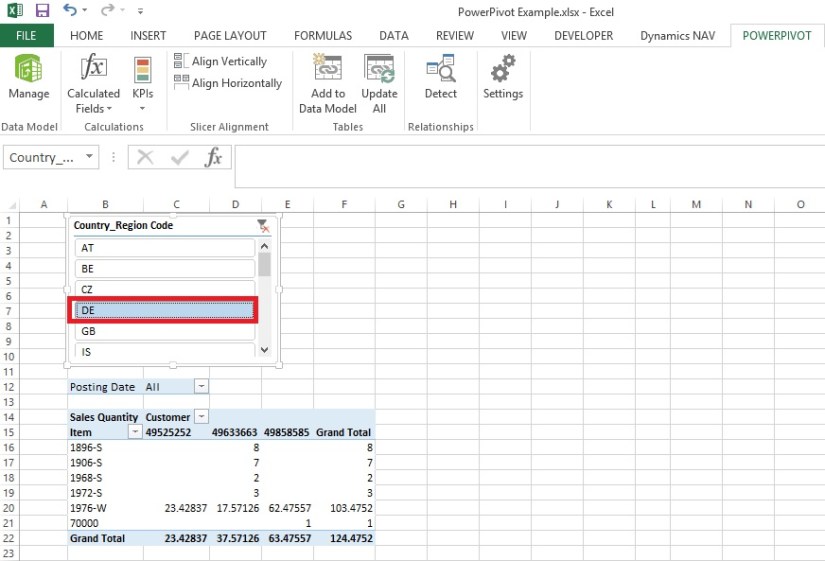Switch to the INSERT ribbon tab
Screen dimensions: 825x561
(x=148, y=36)
